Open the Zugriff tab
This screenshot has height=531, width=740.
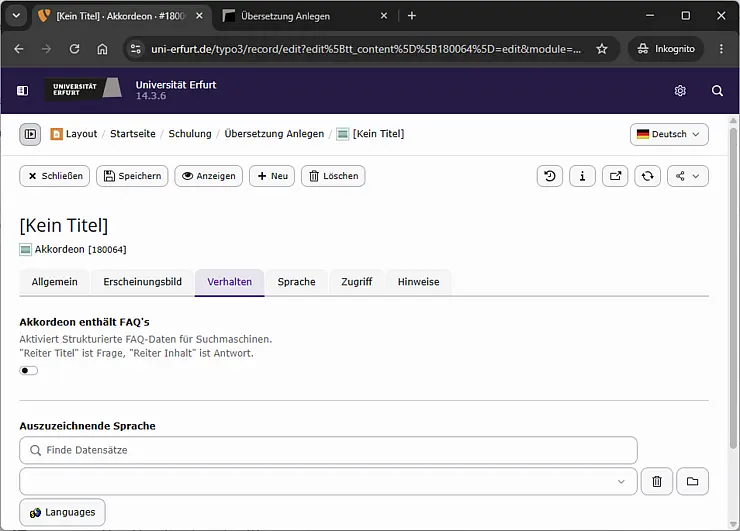357,282
